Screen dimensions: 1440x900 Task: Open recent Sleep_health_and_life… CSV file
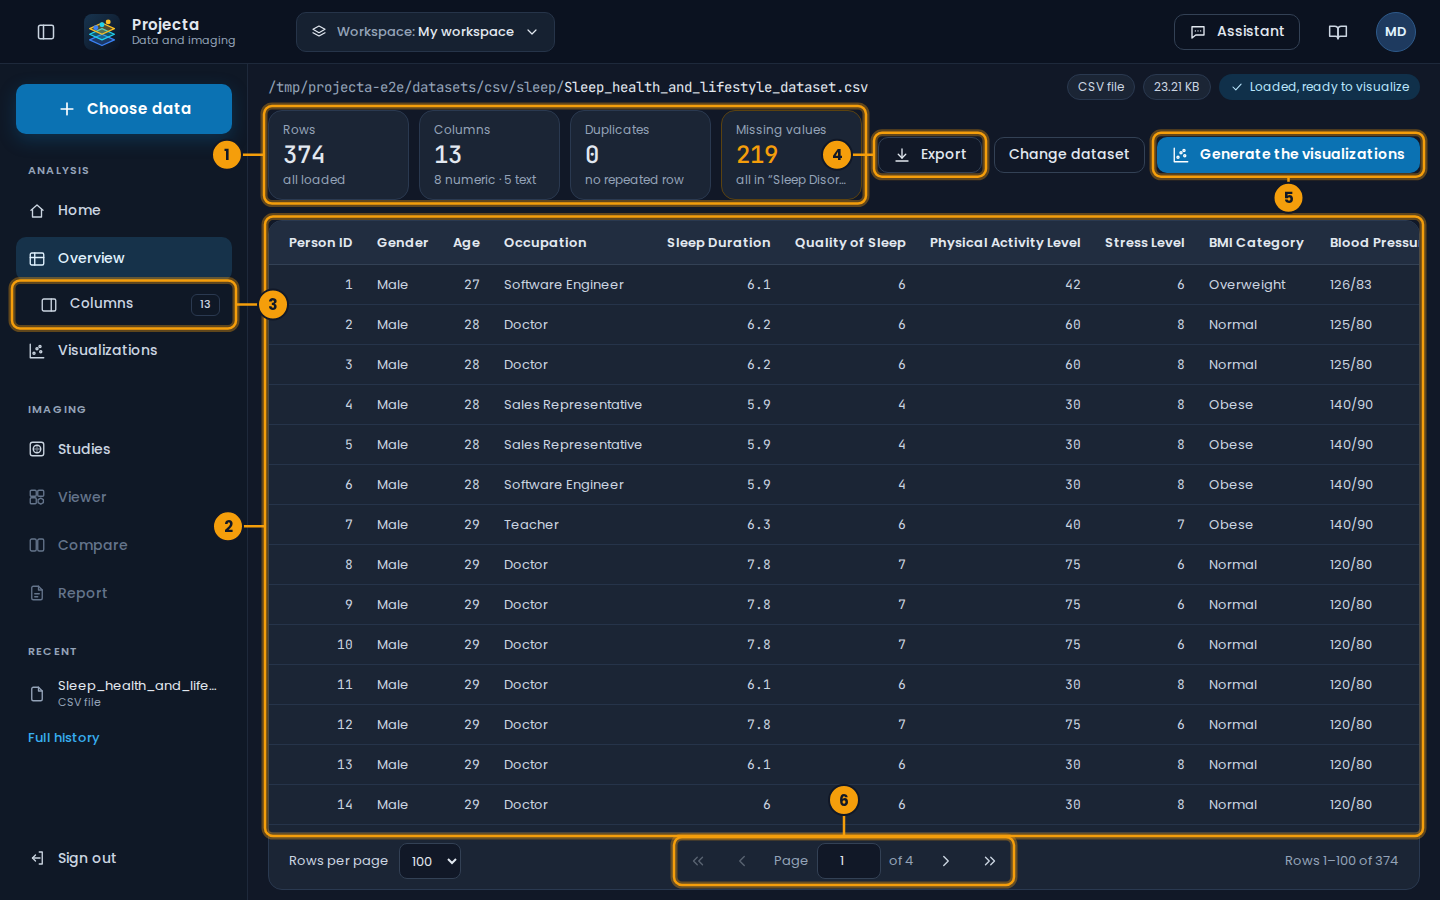(x=124, y=693)
